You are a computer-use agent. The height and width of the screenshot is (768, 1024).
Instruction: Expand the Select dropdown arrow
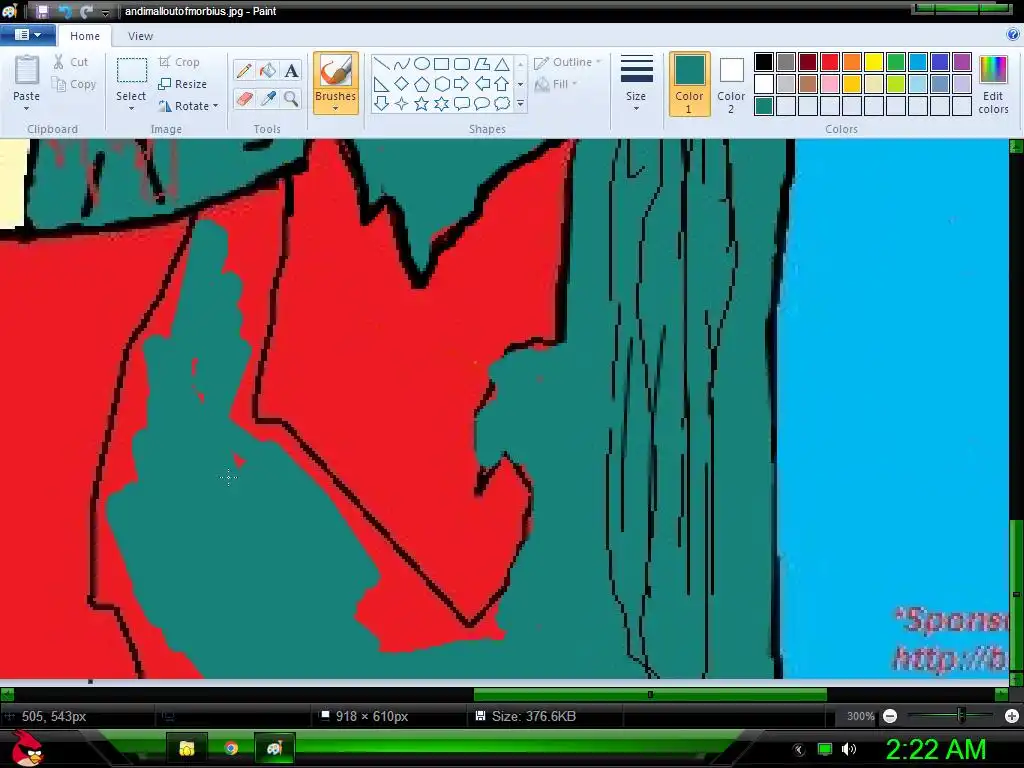[x=131, y=108]
